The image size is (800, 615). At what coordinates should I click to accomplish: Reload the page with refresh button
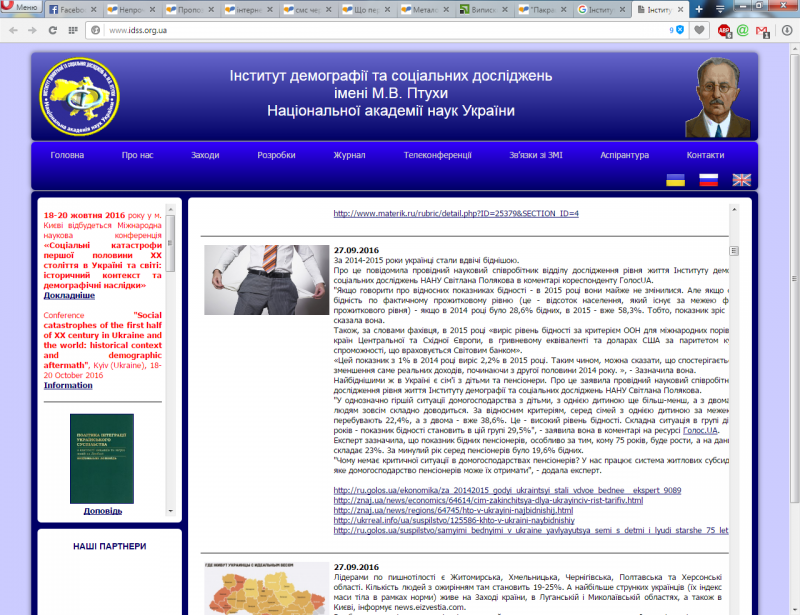click(x=54, y=30)
